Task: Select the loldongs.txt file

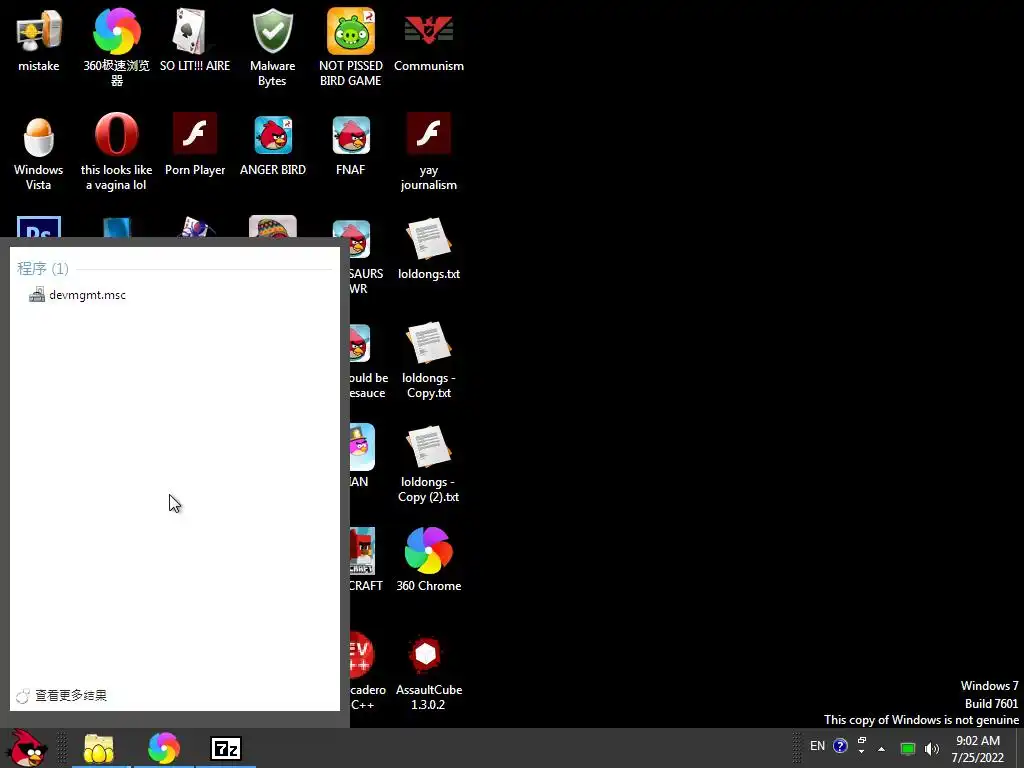Action: coord(428,248)
